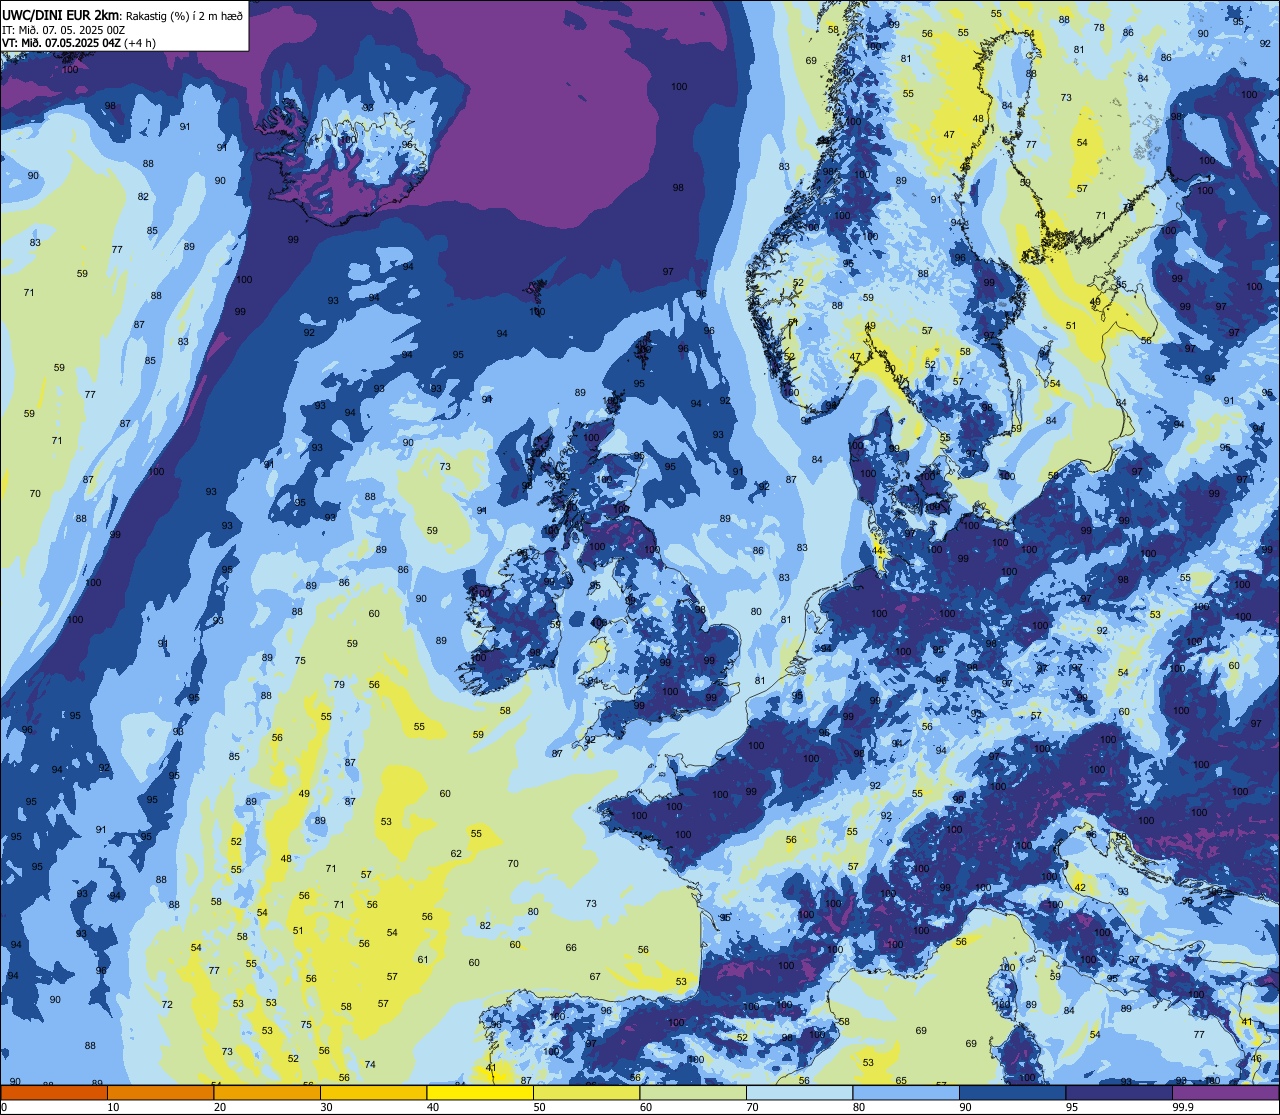
Task: Select the dark blue 90–95 legend segment
Action: pos(1013,1093)
